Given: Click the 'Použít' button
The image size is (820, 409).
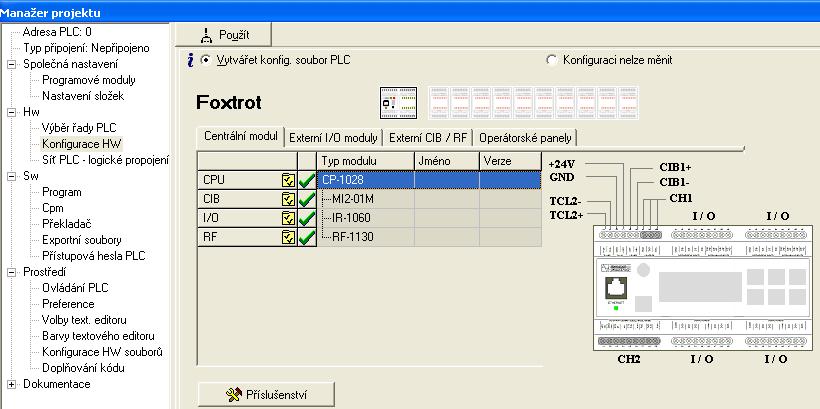Looking at the screenshot, I should (223, 35).
